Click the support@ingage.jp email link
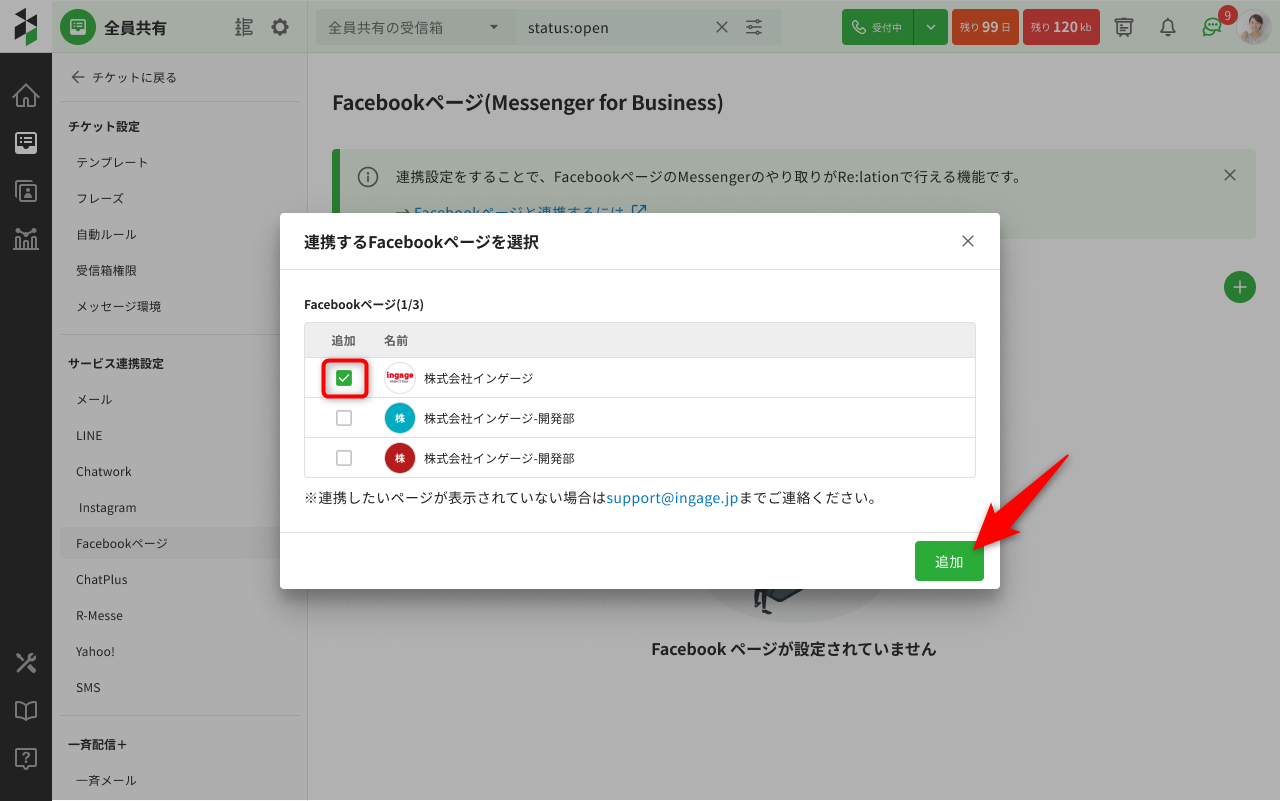This screenshot has width=1280, height=801. pyautogui.click(x=672, y=497)
